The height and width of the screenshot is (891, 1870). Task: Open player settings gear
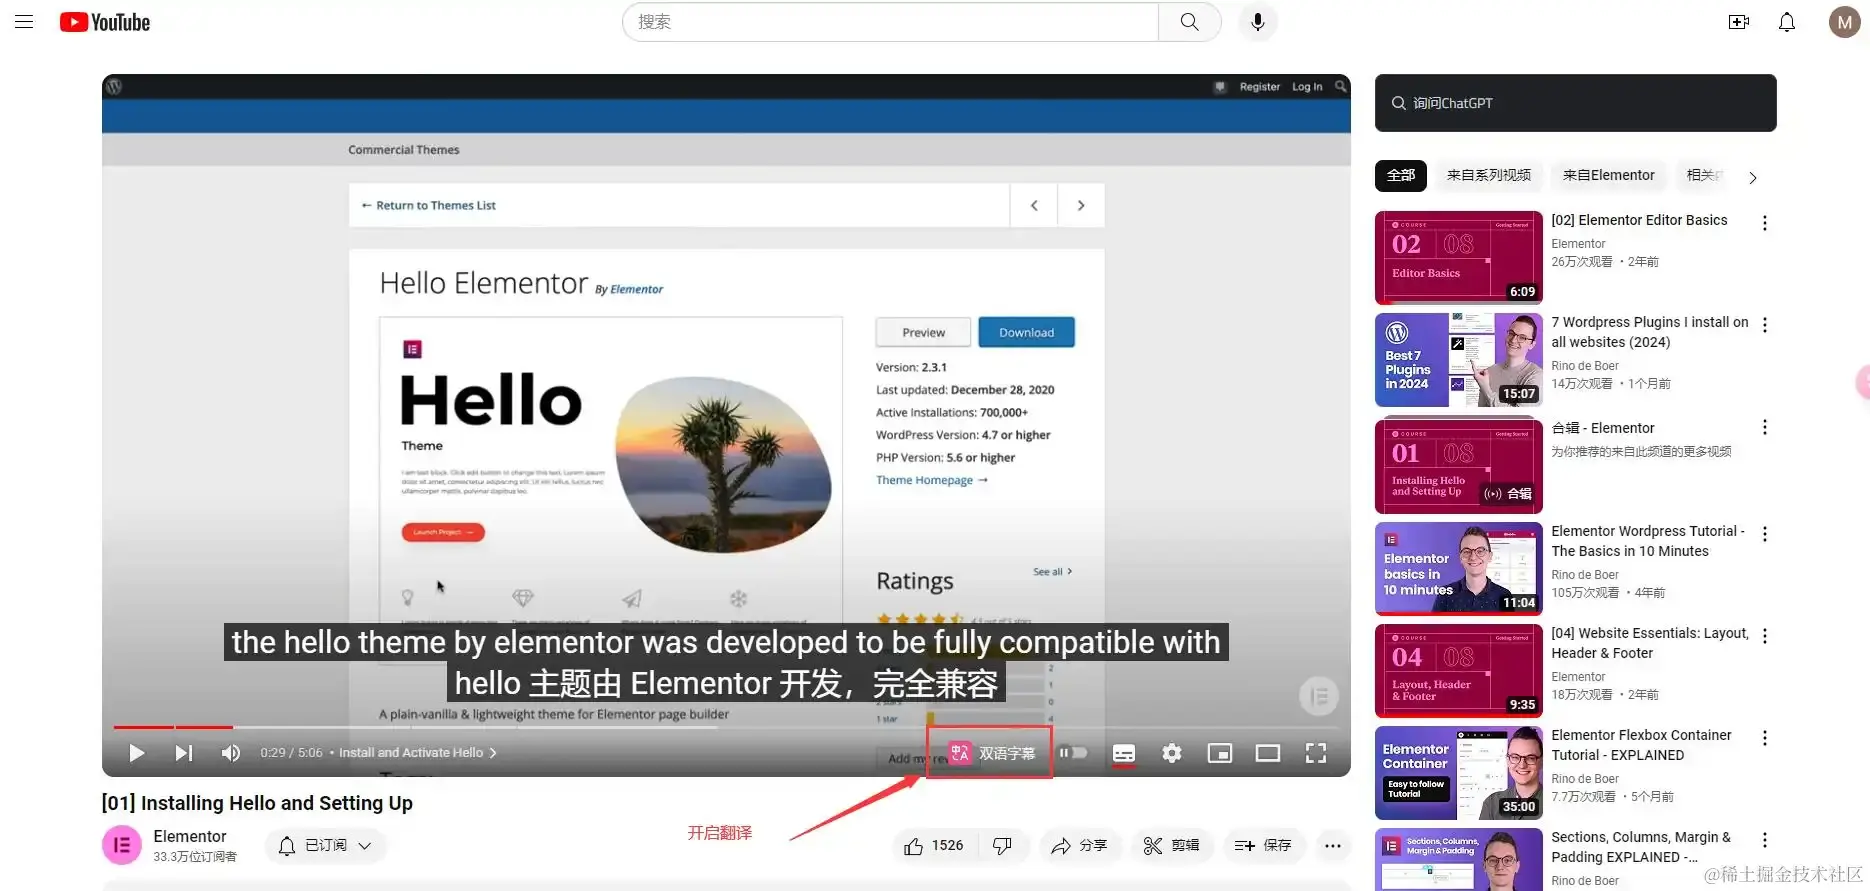[1172, 753]
